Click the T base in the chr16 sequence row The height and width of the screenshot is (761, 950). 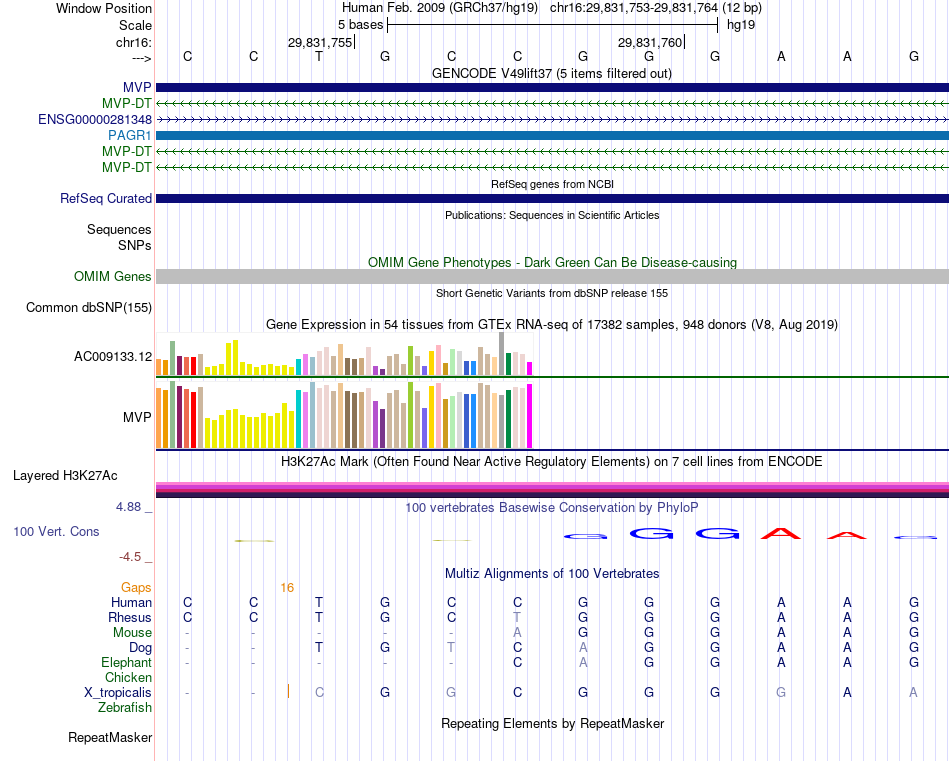[x=319, y=56]
